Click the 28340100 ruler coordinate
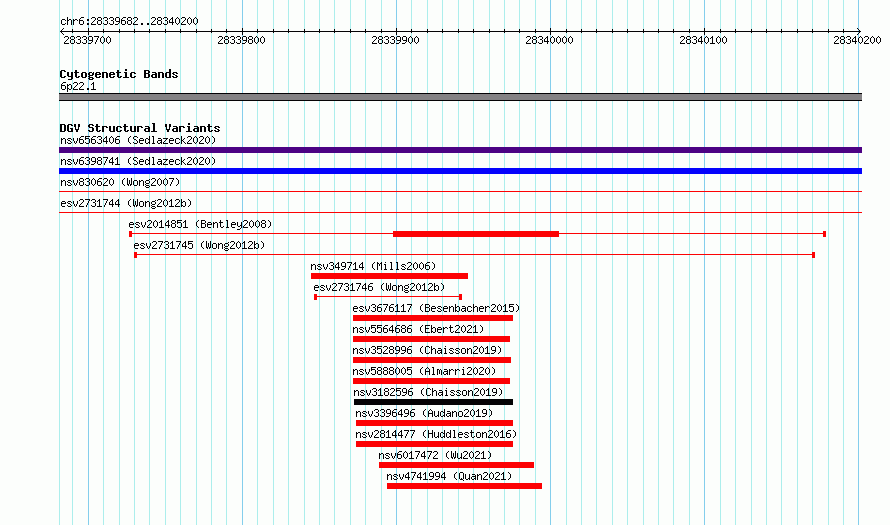 (x=703, y=40)
